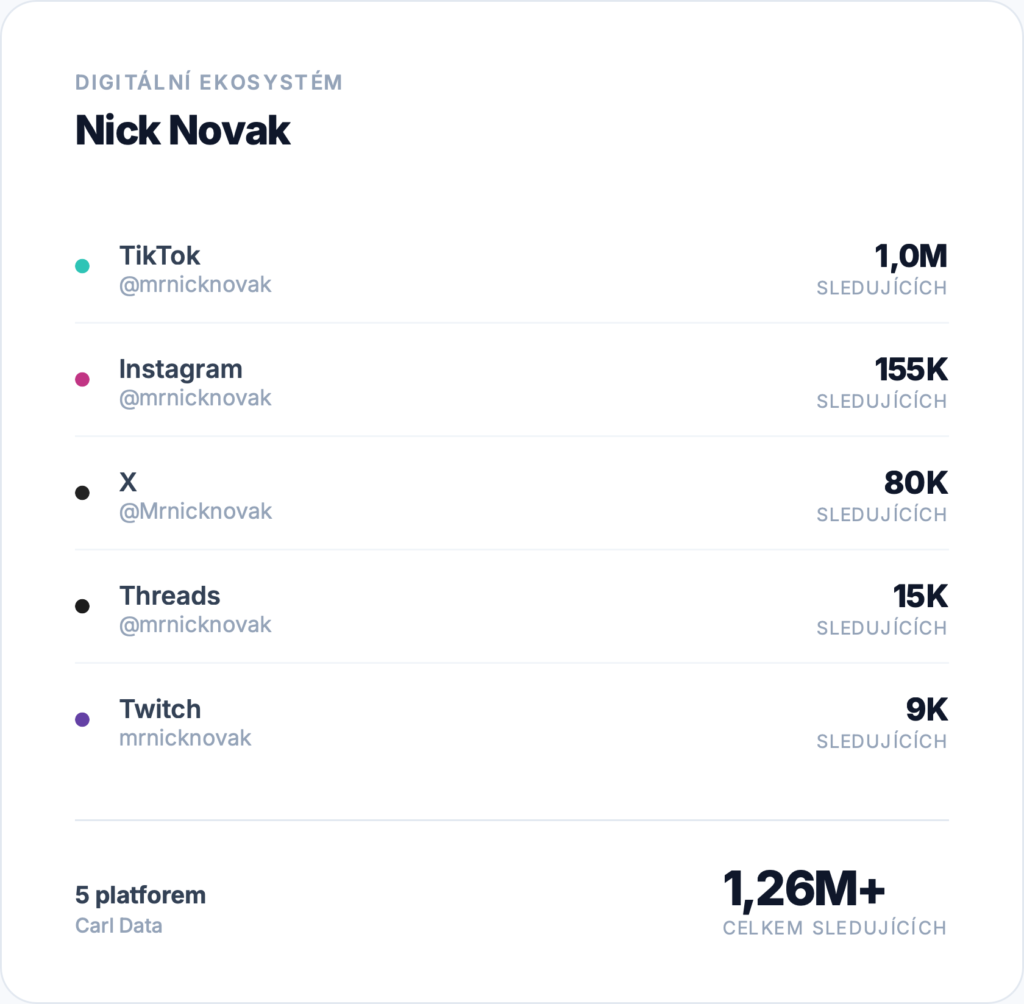1024x1004 pixels.
Task: Click the '5 platforem' label
Action: click(140, 895)
